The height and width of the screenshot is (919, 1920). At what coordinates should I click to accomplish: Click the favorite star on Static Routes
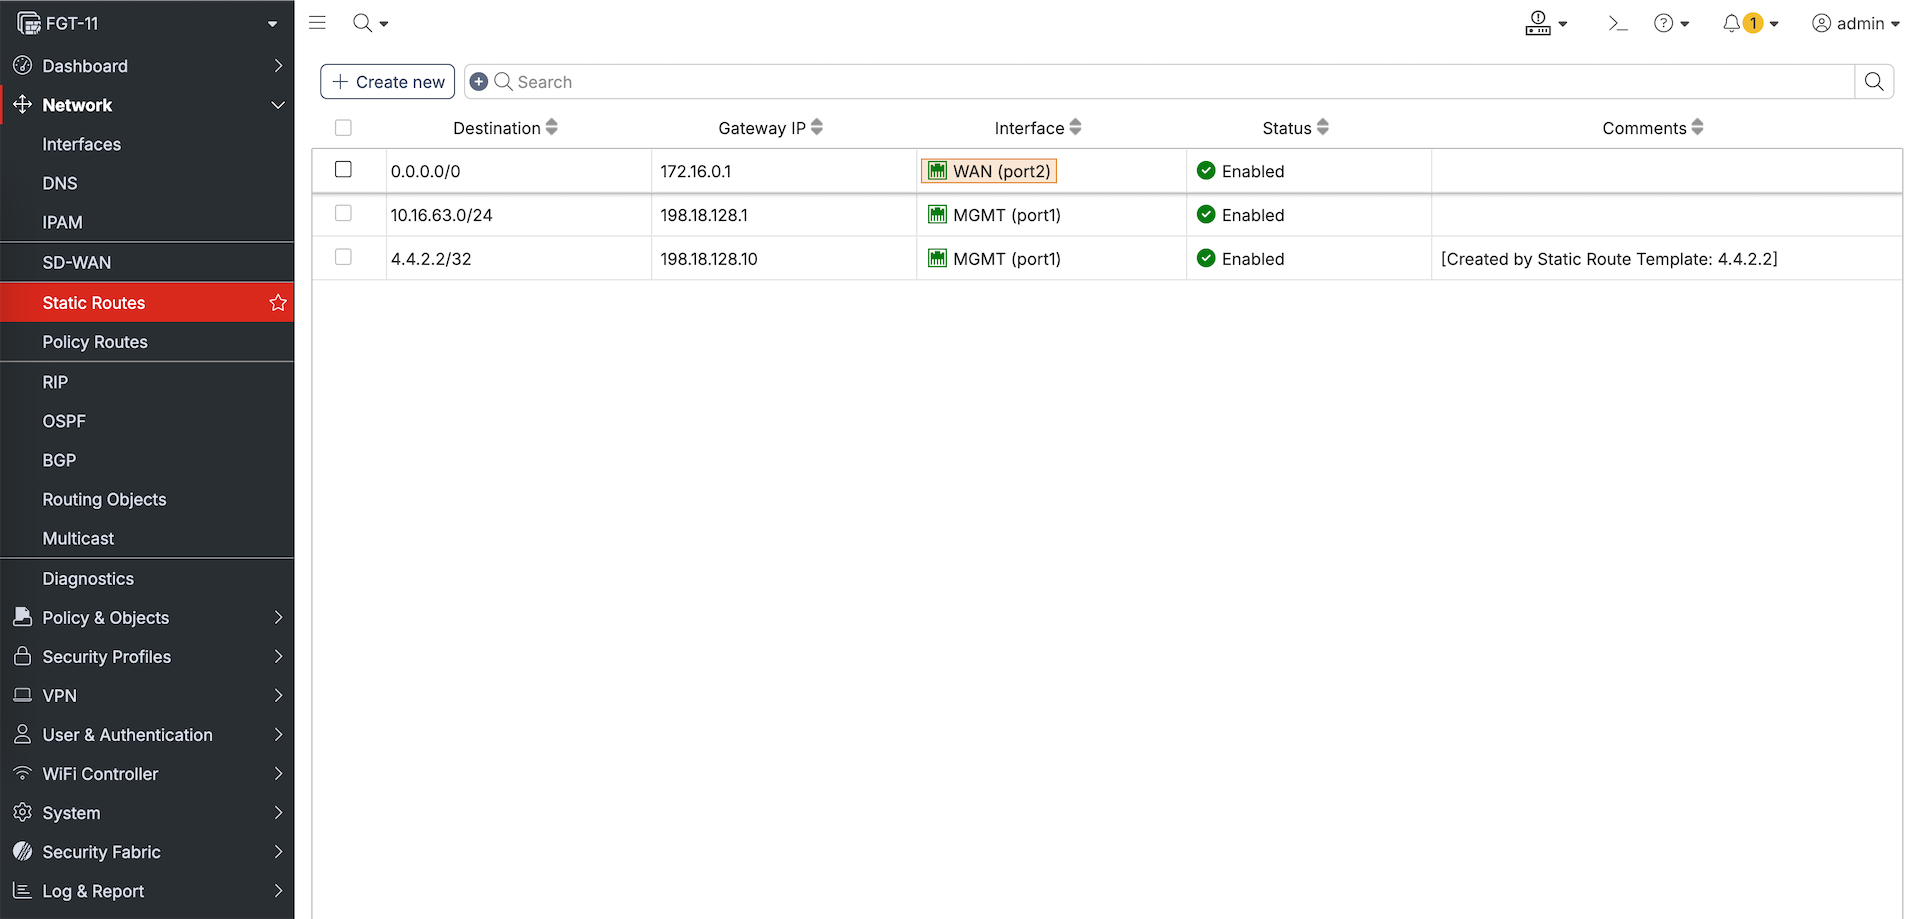coord(278,303)
